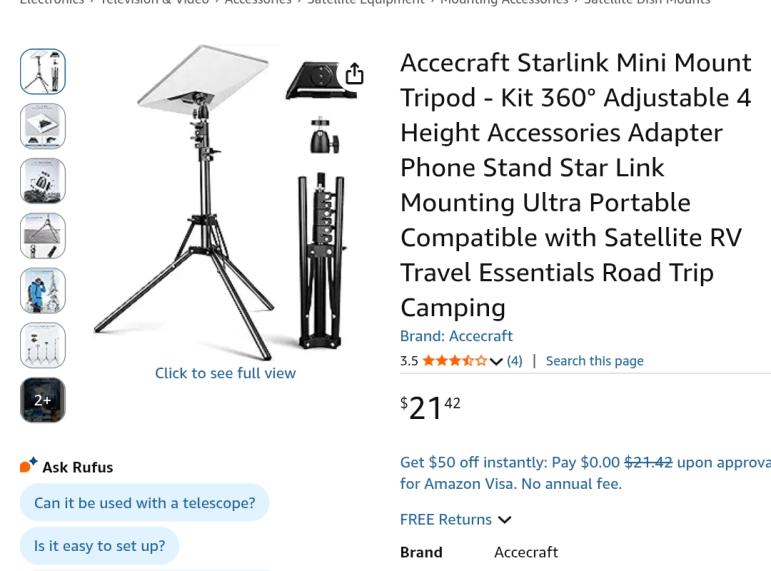Screen dimensions: 771x571
Task: Select the fourth product thumbnail
Action: [43, 236]
